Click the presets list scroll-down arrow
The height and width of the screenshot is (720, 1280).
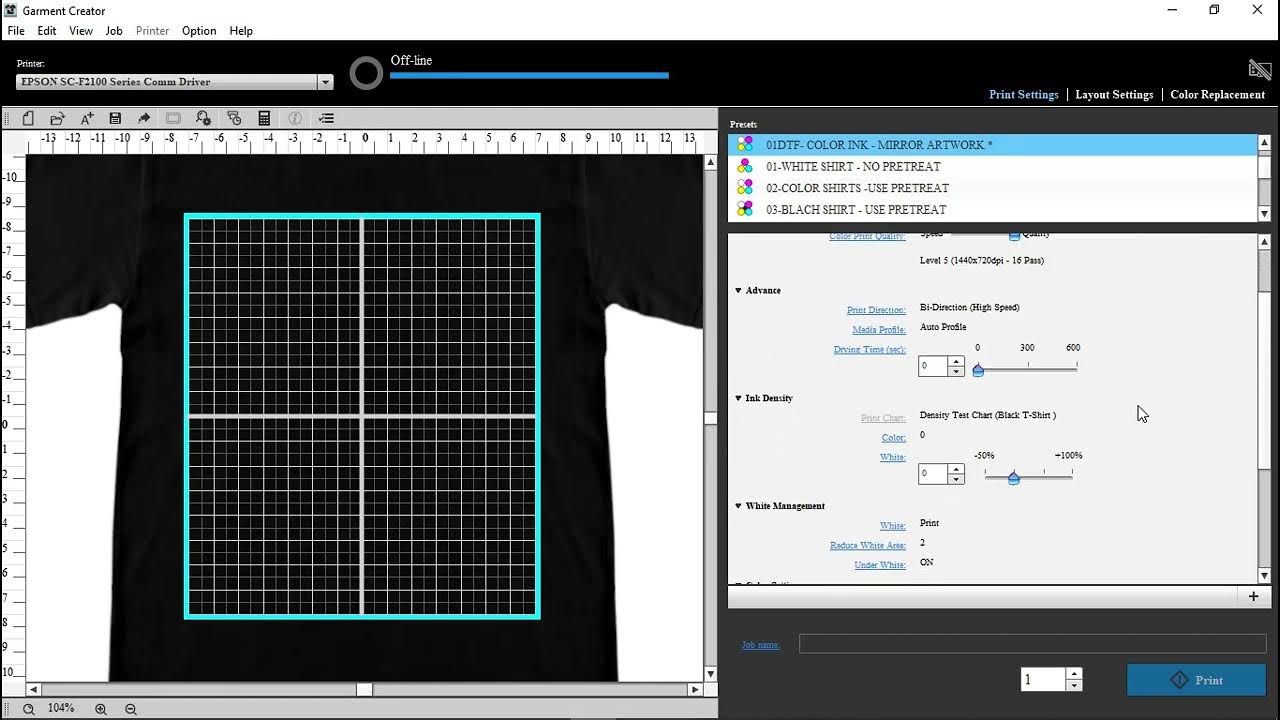(x=1264, y=214)
